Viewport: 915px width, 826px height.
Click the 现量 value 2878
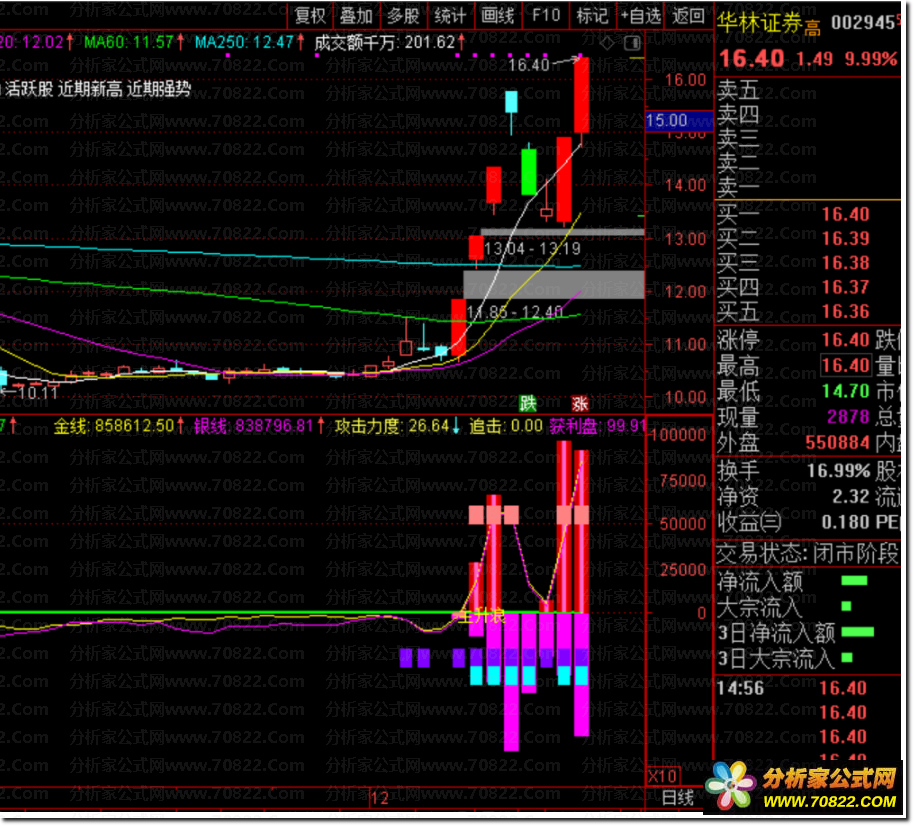tap(848, 417)
